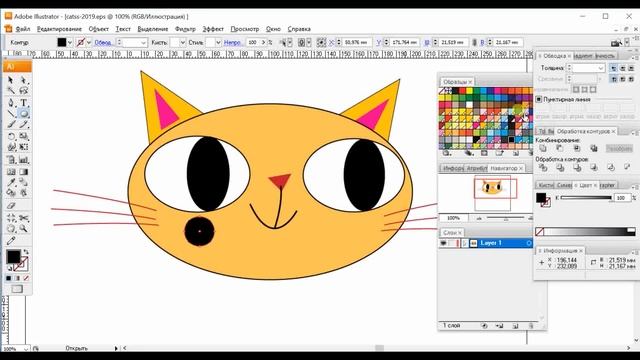Switch to the Кисти tab
The width and height of the screenshot is (640, 360).
[x=545, y=185]
